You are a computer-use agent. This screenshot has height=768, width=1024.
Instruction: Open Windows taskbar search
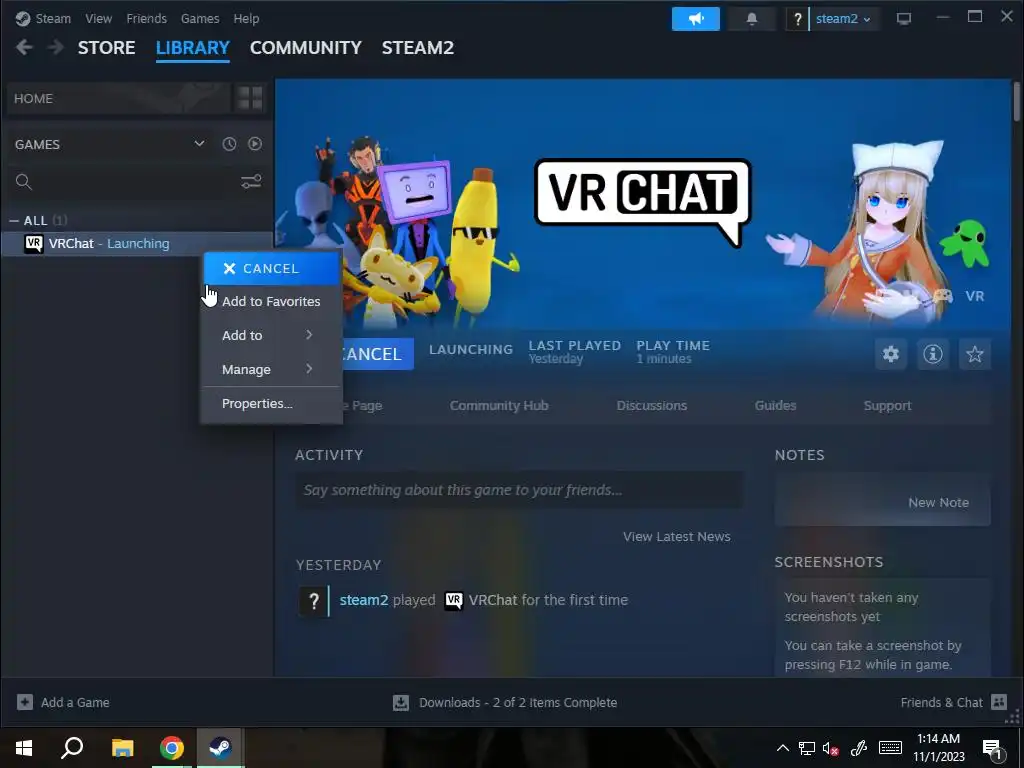click(72, 748)
